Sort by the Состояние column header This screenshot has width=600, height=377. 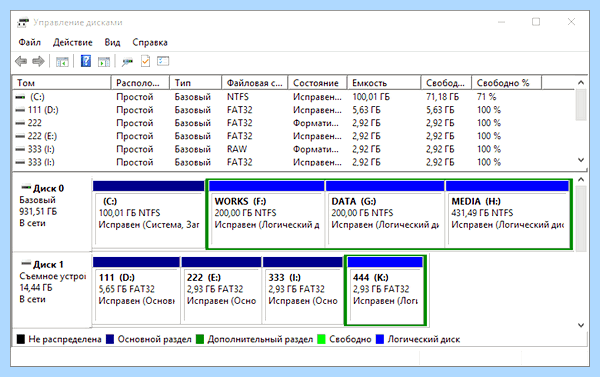[318, 83]
